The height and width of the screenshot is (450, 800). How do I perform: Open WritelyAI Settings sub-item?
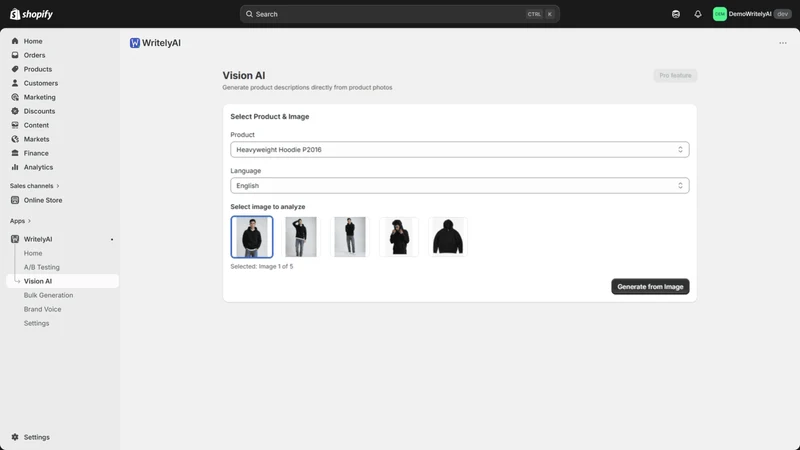pos(37,323)
